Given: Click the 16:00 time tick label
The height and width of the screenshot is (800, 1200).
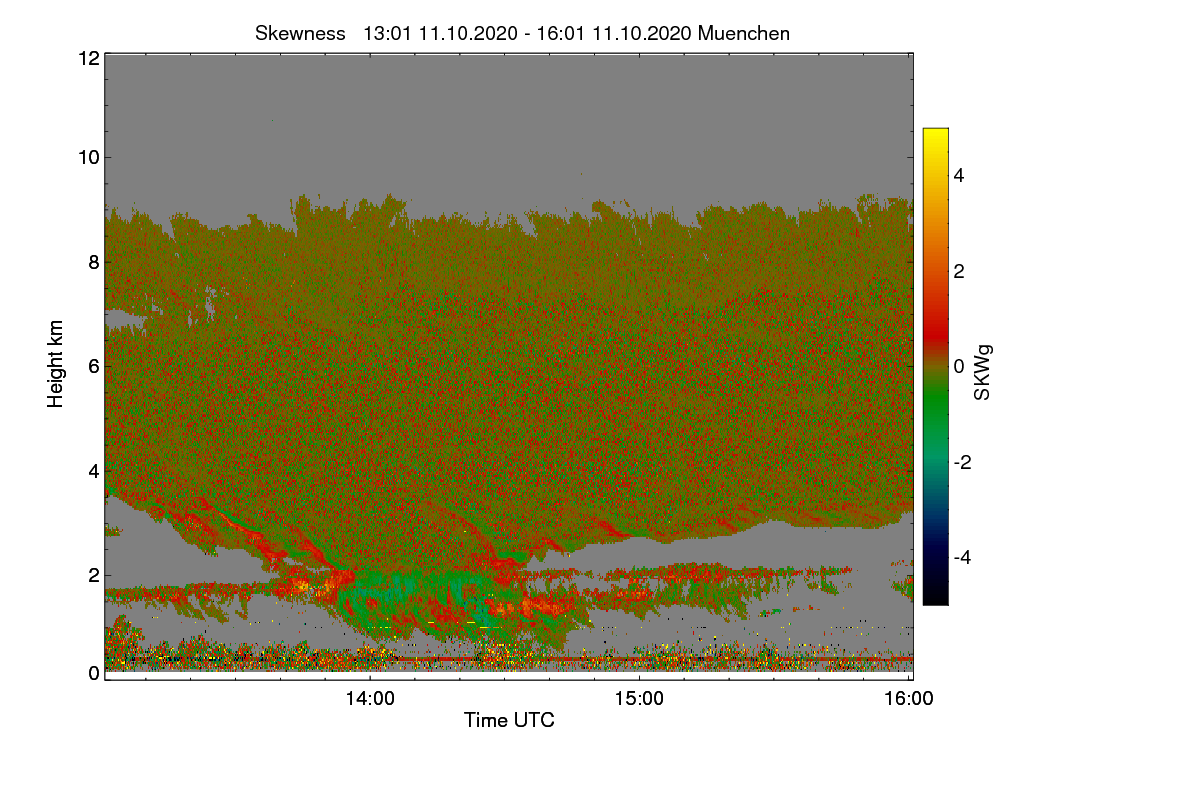Looking at the screenshot, I should click(909, 699).
